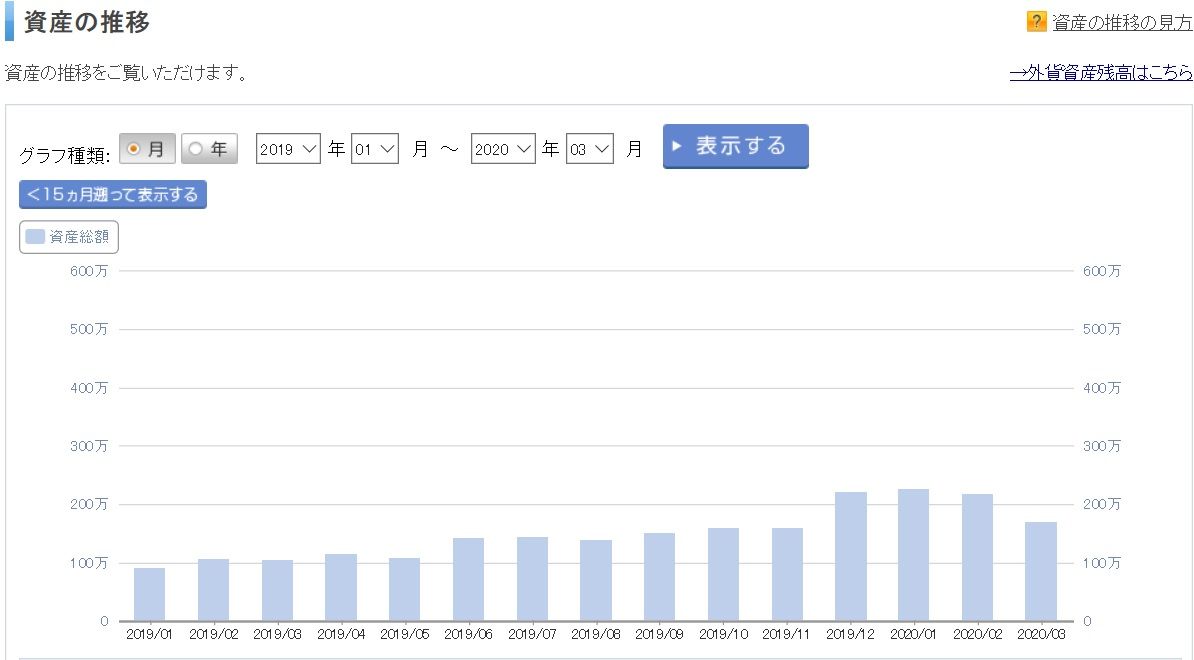Open the start month 01 dropdown

pyautogui.click(x=374, y=148)
